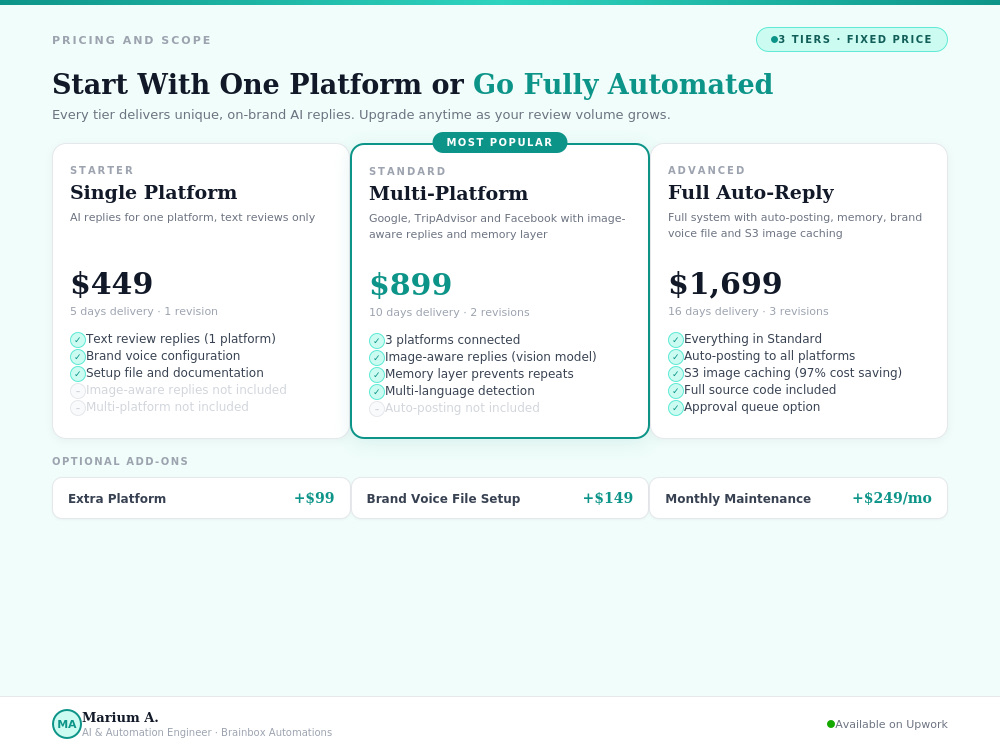Click the check icon next to Brand voice configuration
The height and width of the screenshot is (750, 1000).
(78, 357)
